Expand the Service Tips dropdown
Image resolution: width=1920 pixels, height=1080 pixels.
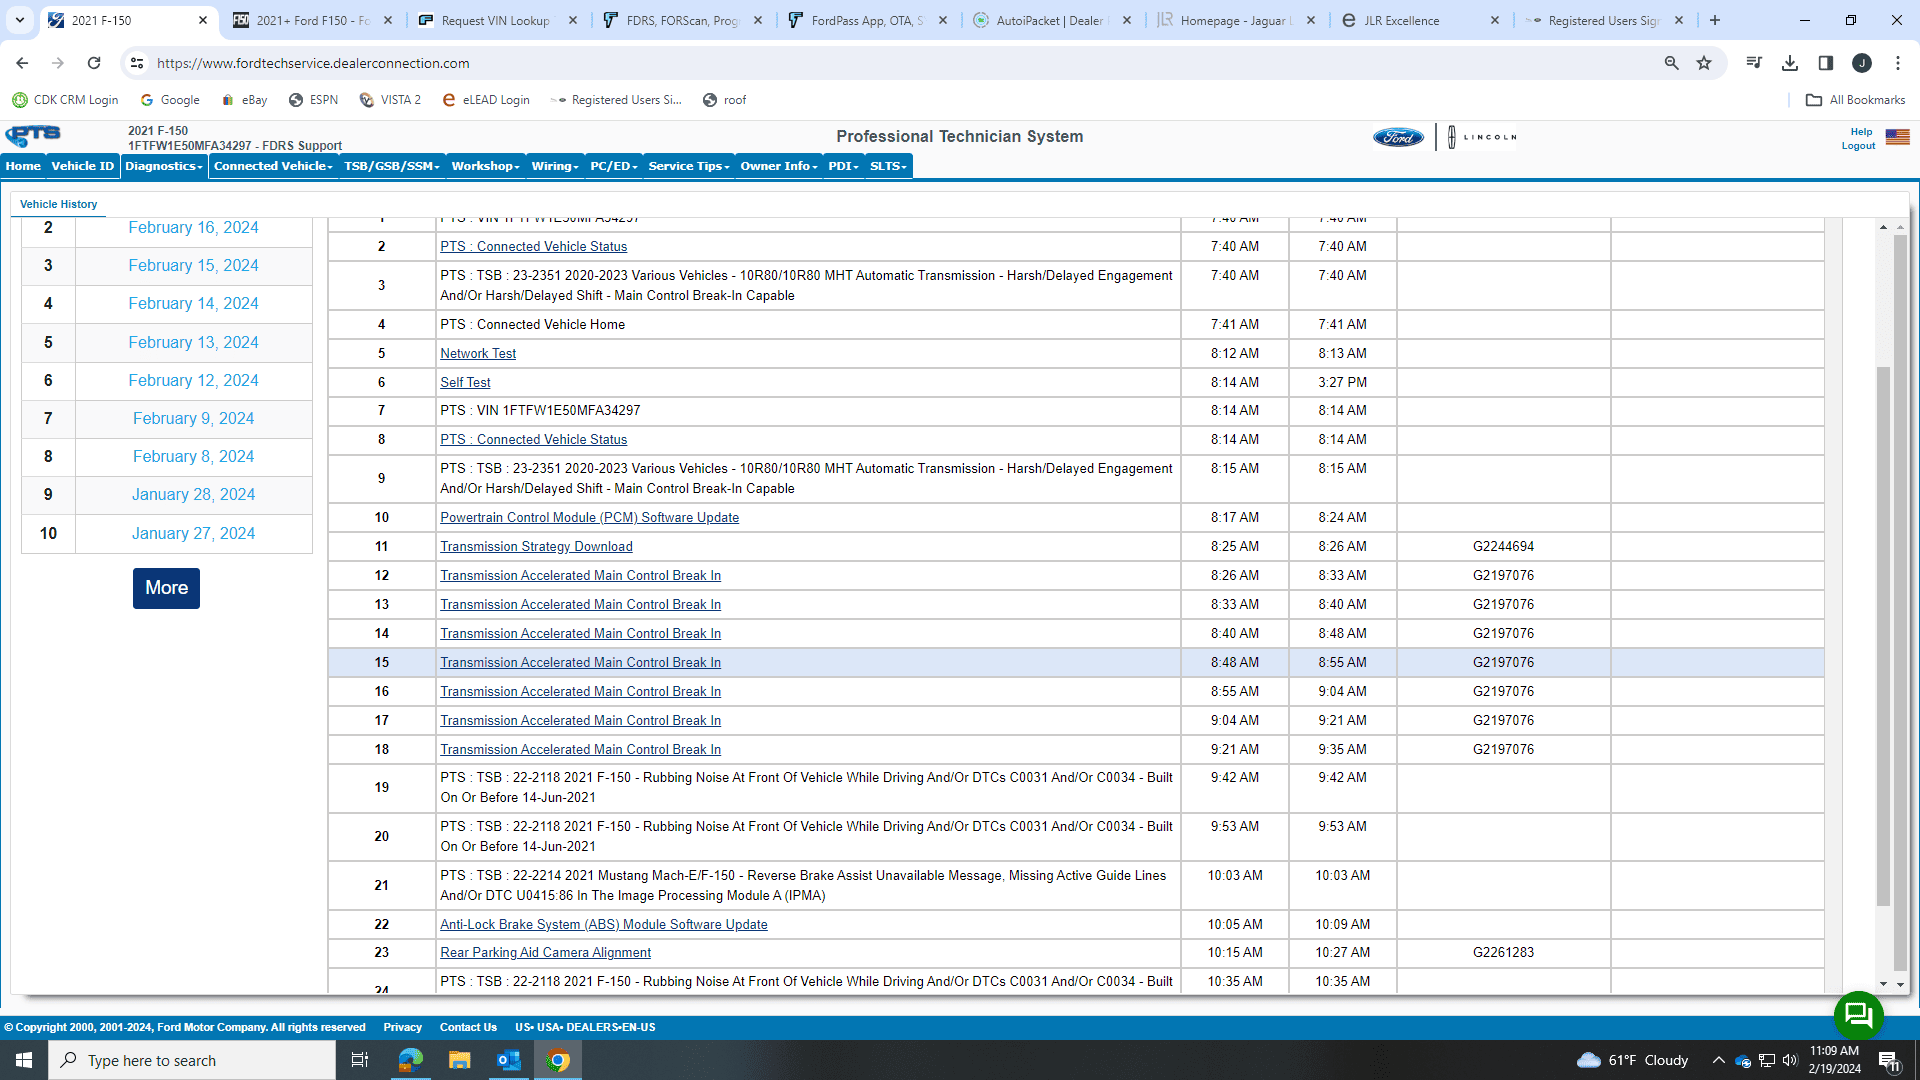coord(688,166)
